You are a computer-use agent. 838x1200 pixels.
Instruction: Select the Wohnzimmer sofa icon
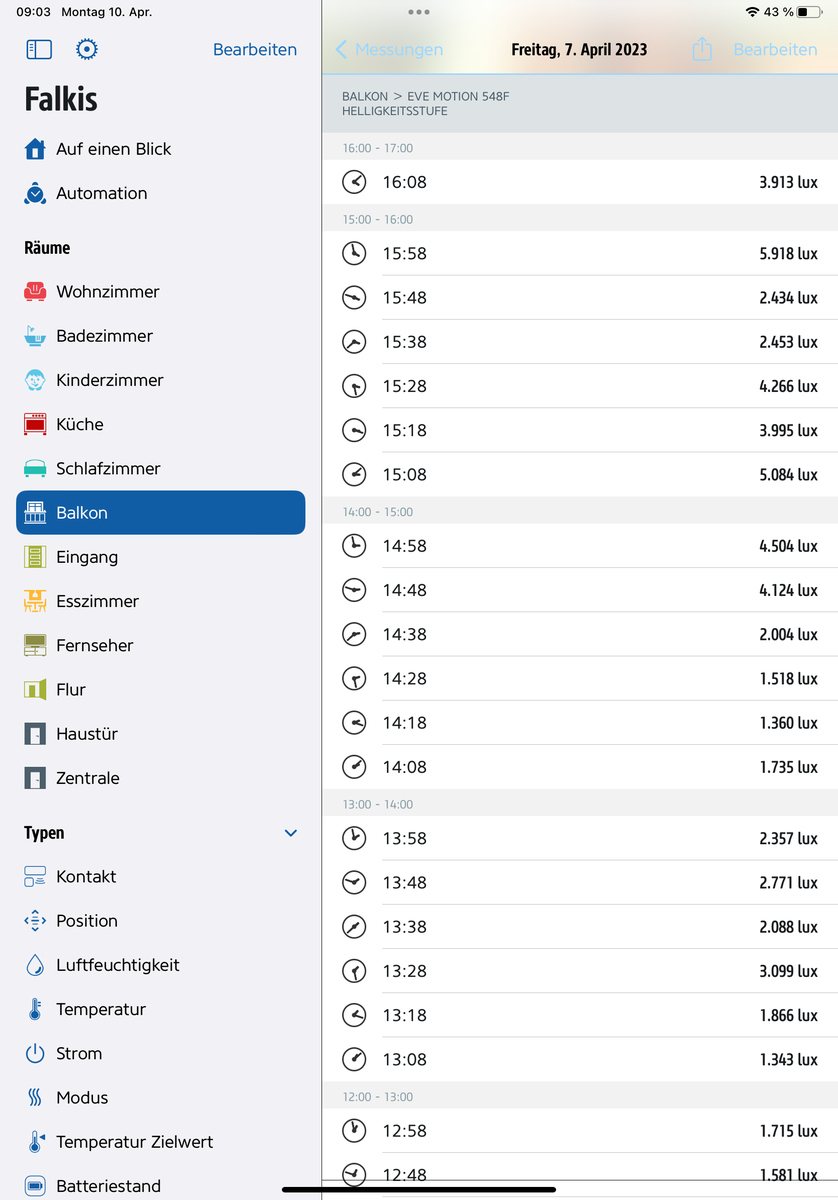pos(35,292)
